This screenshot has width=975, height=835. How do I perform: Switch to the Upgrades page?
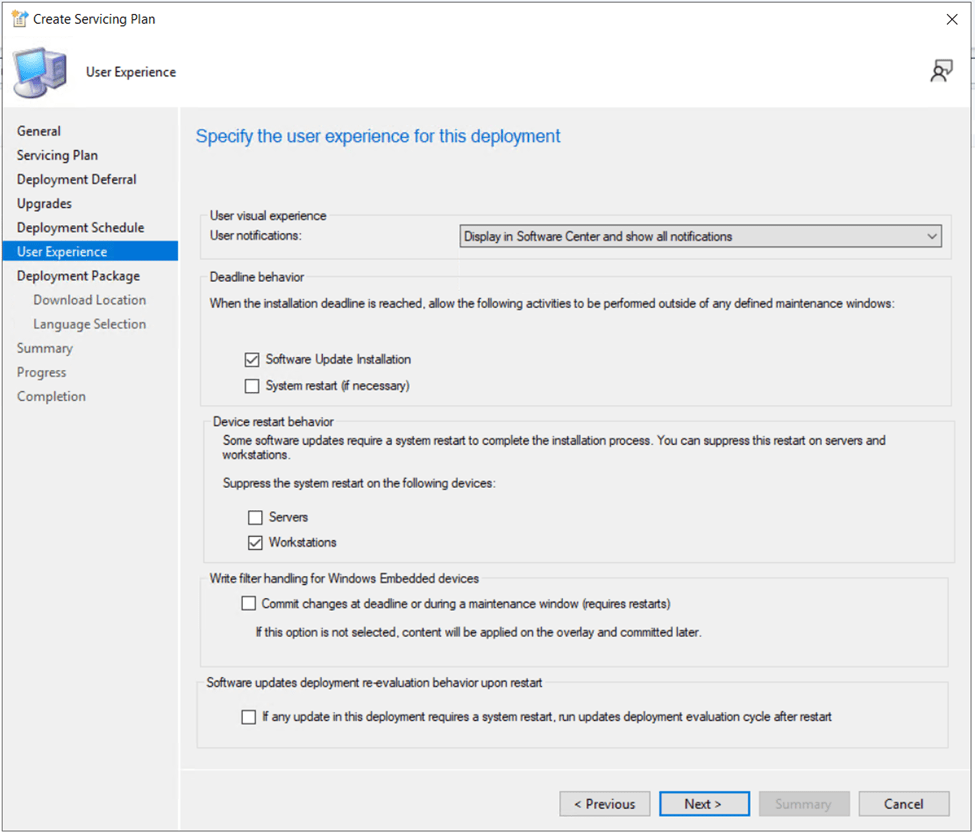tap(44, 203)
